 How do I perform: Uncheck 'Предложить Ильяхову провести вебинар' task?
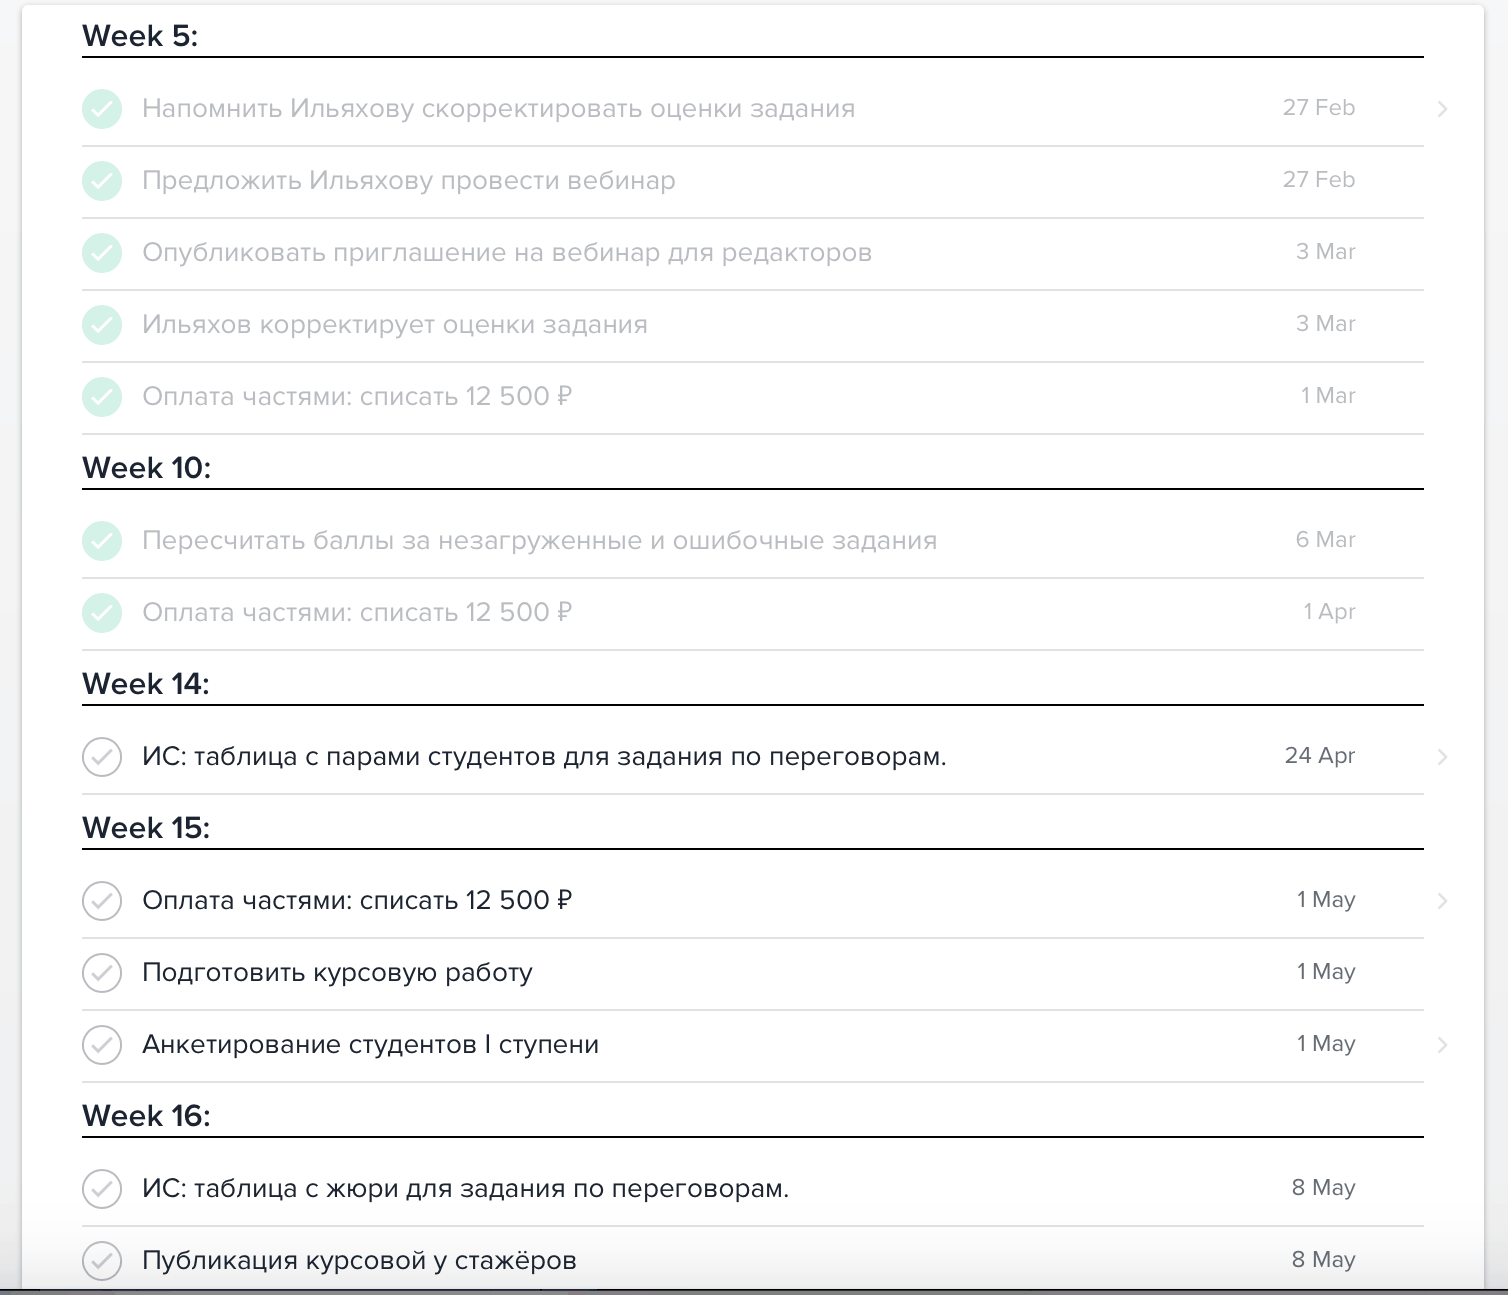click(102, 181)
